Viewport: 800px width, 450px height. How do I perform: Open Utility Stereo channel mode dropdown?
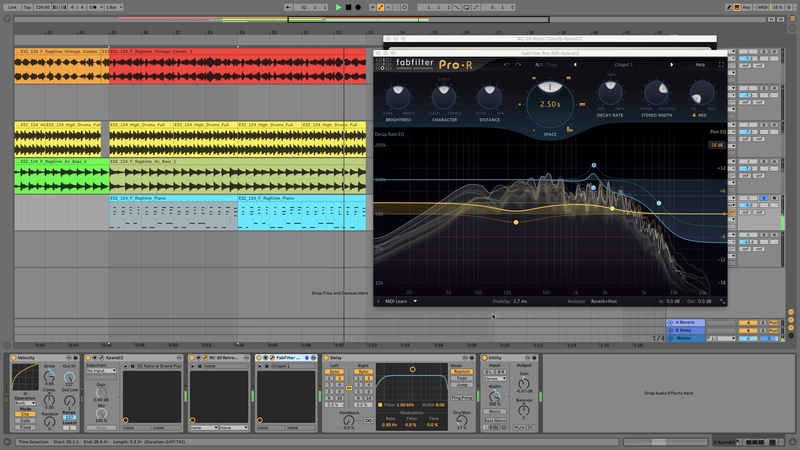point(494,379)
